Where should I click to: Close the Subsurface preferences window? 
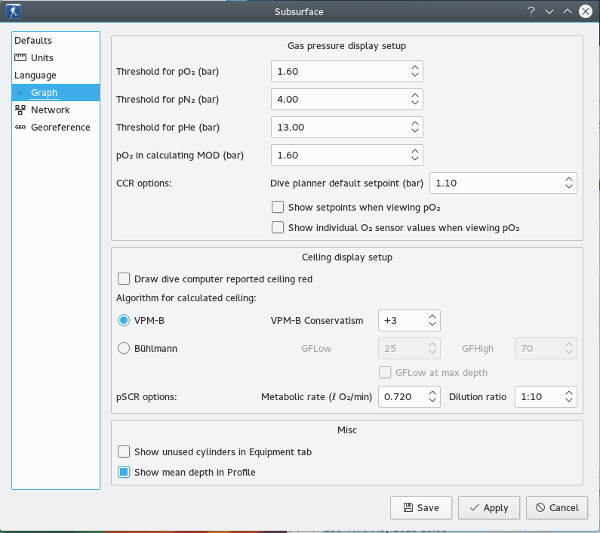point(585,11)
